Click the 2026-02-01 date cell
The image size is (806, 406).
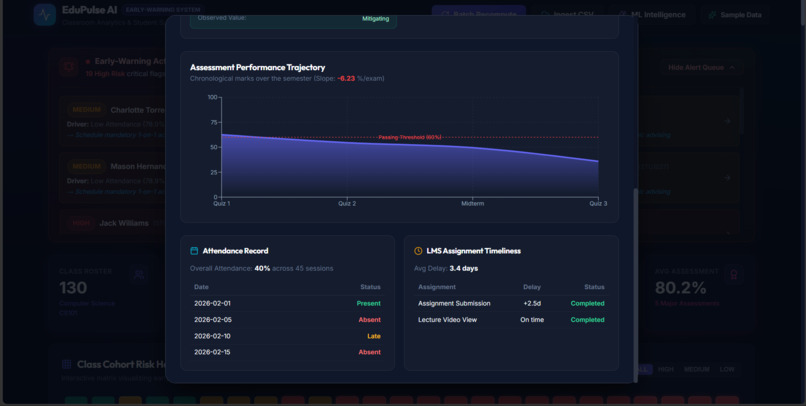[x=212, y=303]
